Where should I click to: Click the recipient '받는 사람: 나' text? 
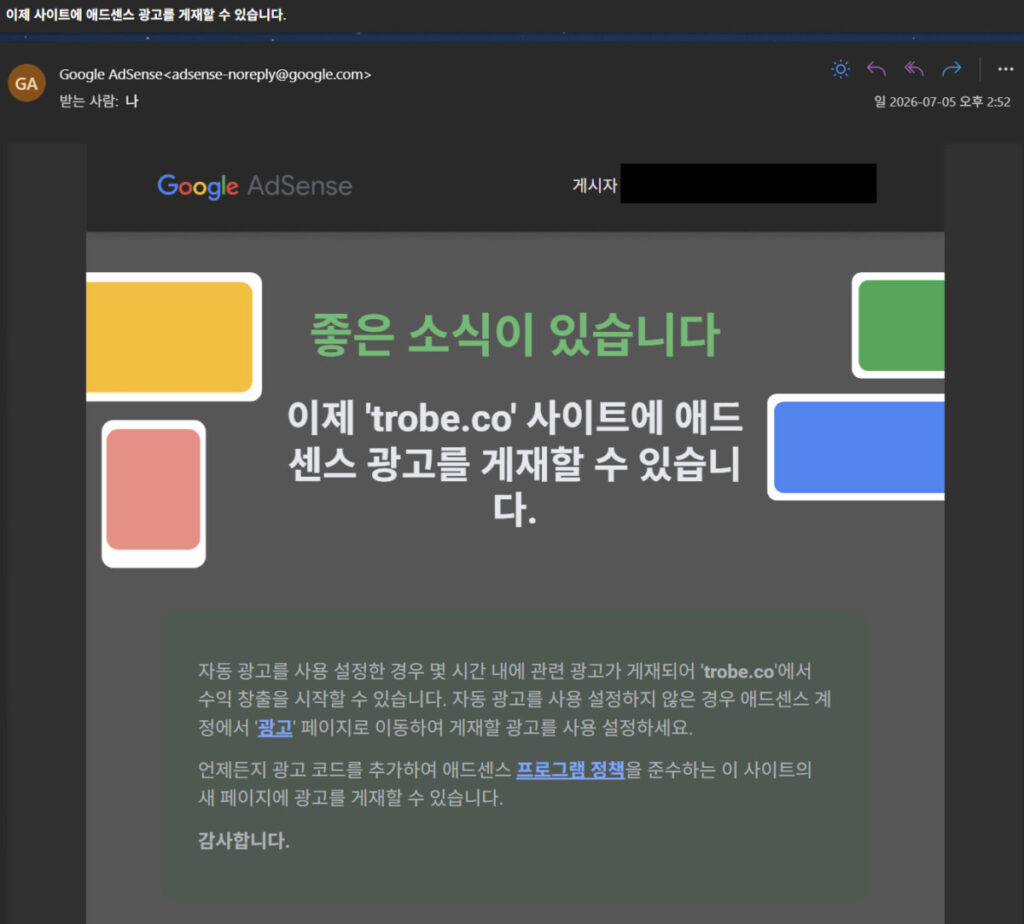tap(99, 101)
